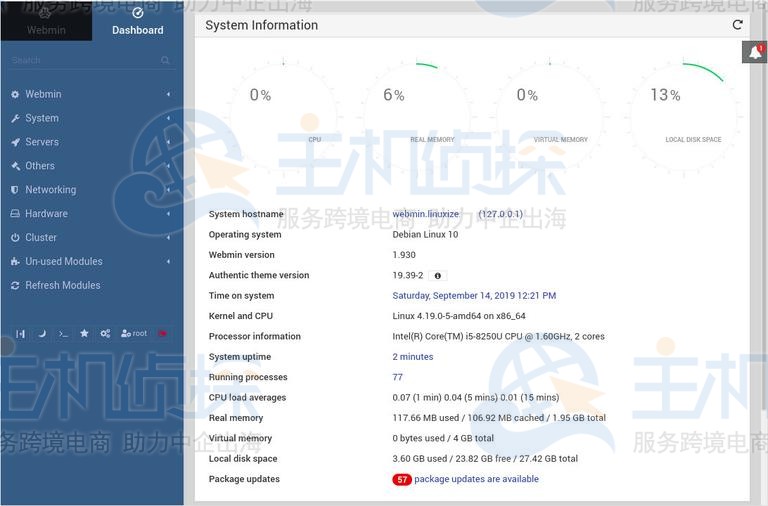
Task: Click the root user button
Action: click(134, 334)
